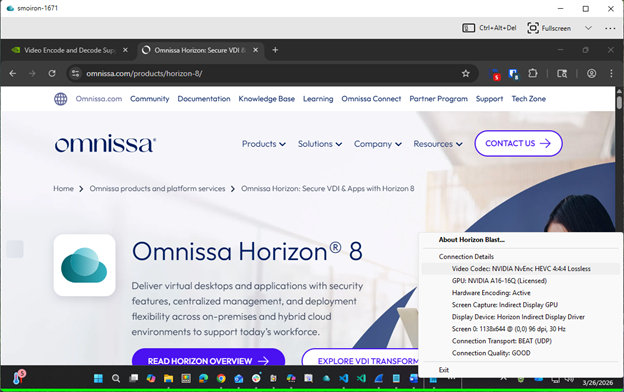Click the Connection Details menu heading
This screenshot has height=392, width=624.
(x=466, y=257)
